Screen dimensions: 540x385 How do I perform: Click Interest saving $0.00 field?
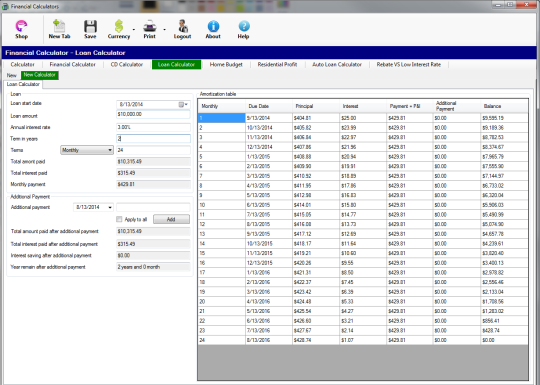pyautogui.click(x=153, y=256)
